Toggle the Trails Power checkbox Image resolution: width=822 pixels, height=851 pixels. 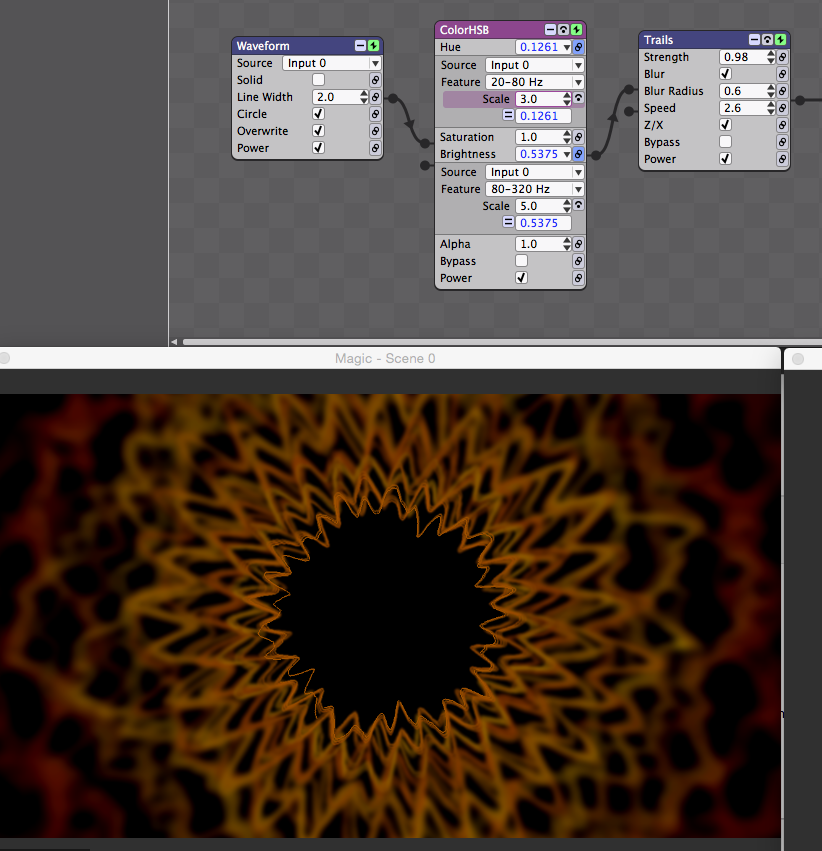point(725,159)
